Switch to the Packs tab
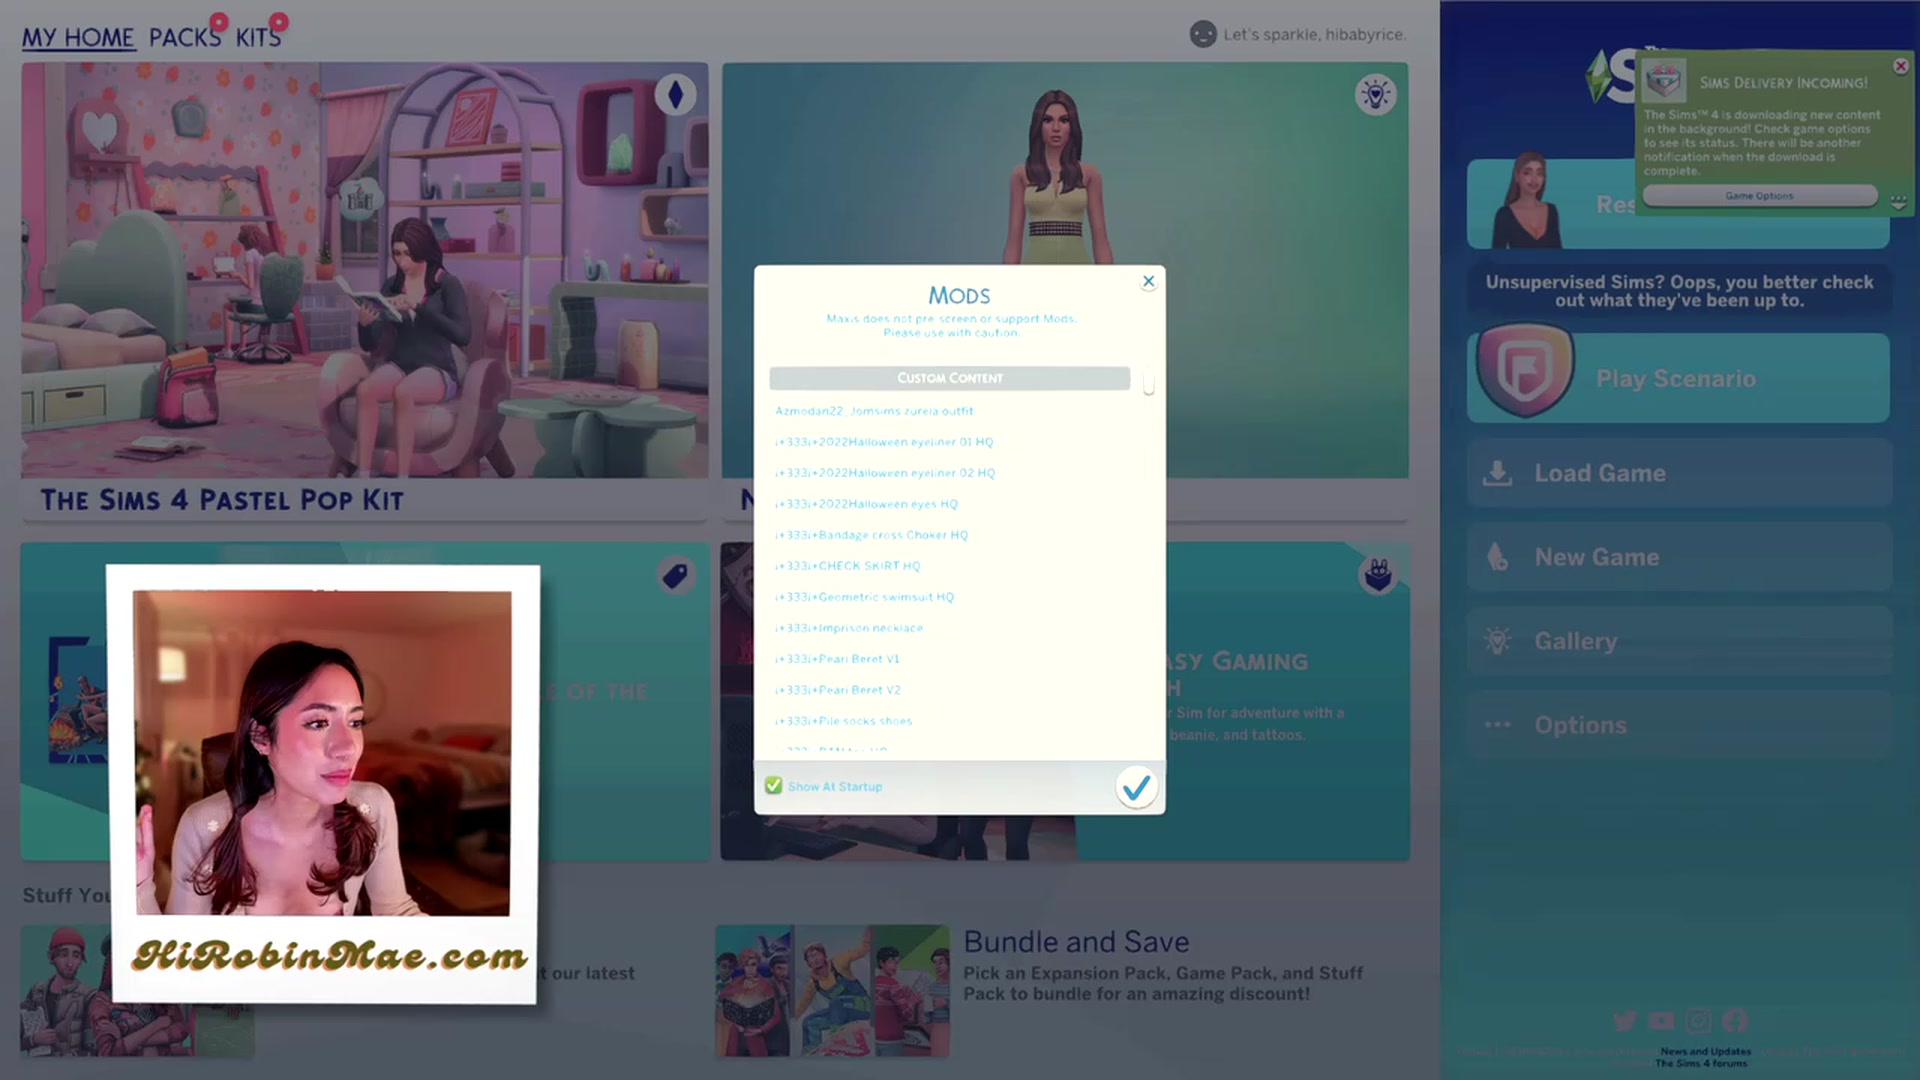The image size is (1920, 1080). (x=185, y=38)
